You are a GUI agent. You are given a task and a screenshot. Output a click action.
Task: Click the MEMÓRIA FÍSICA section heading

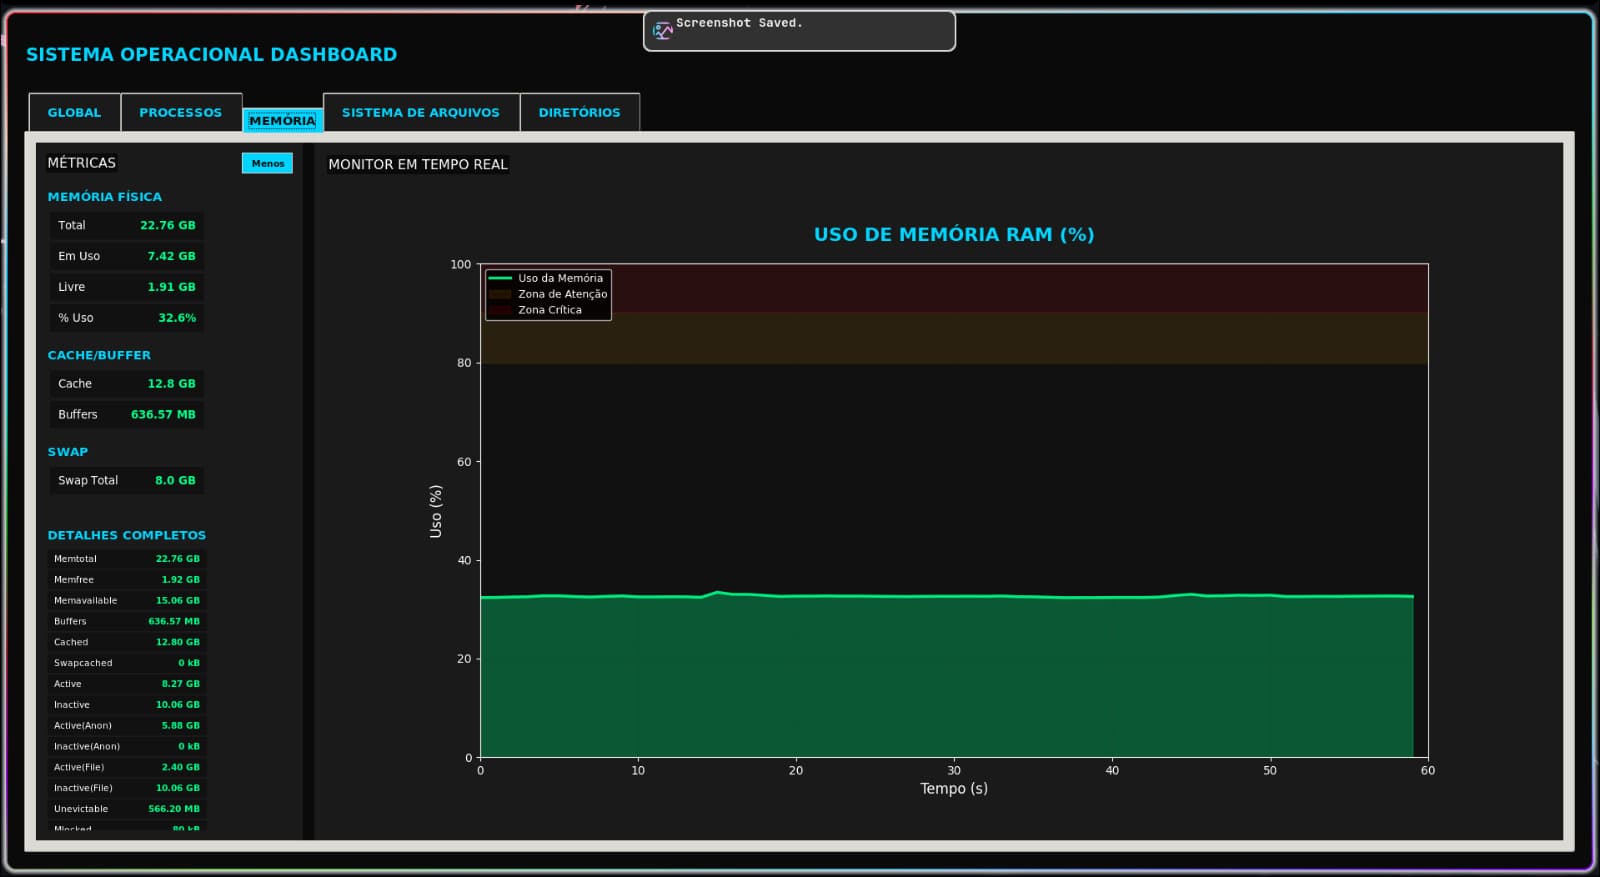(104, 197)
